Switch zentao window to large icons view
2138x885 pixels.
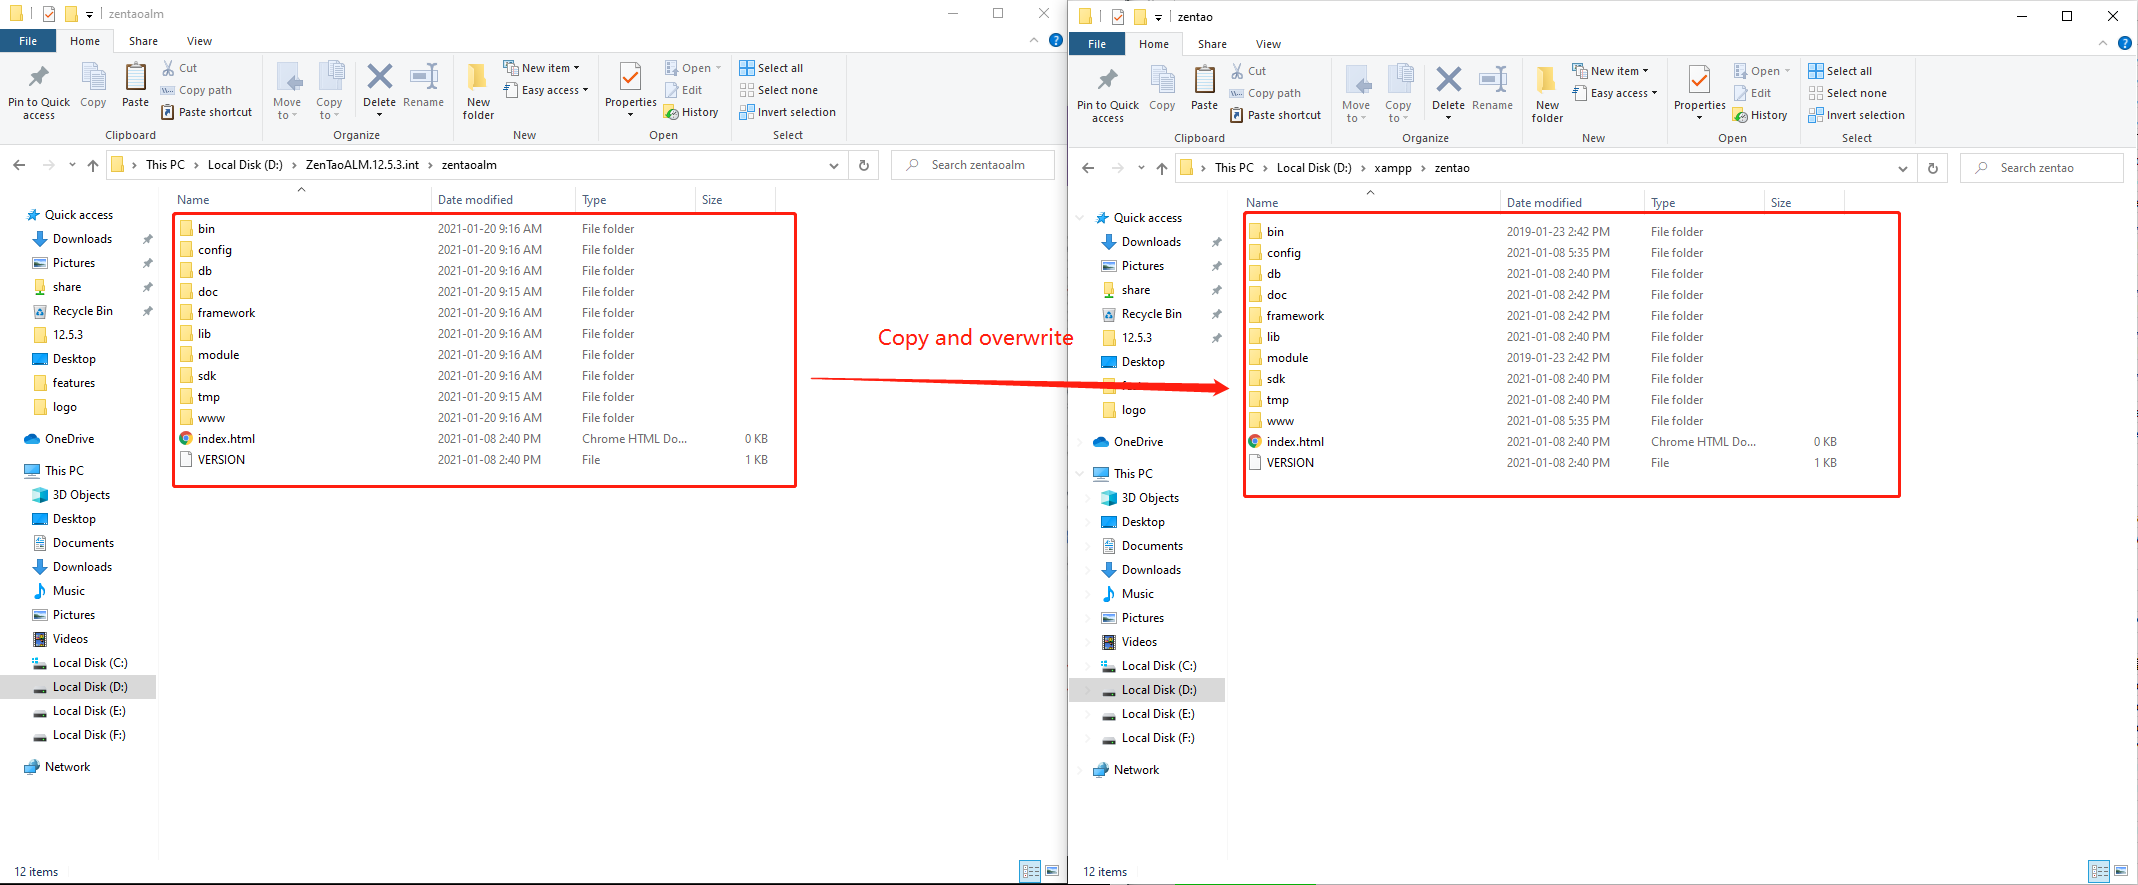pos(2120,871)
